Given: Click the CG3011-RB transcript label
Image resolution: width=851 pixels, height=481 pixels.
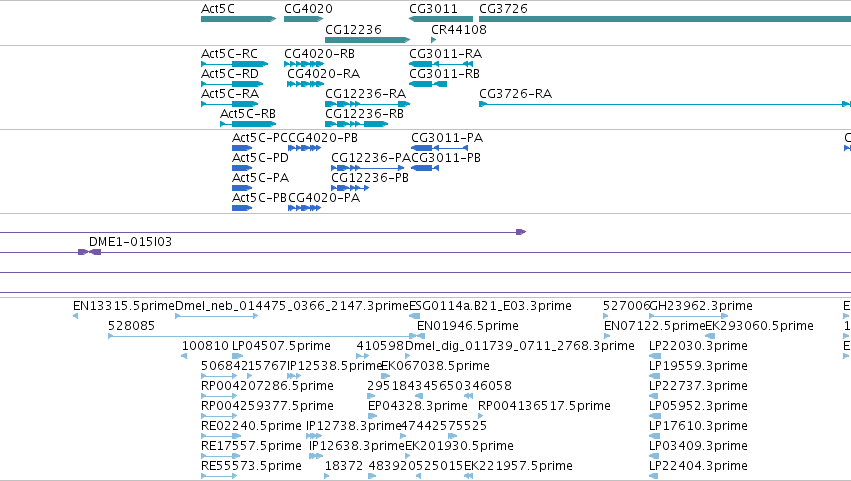Looking at the screenshot, I should (444, 74).
